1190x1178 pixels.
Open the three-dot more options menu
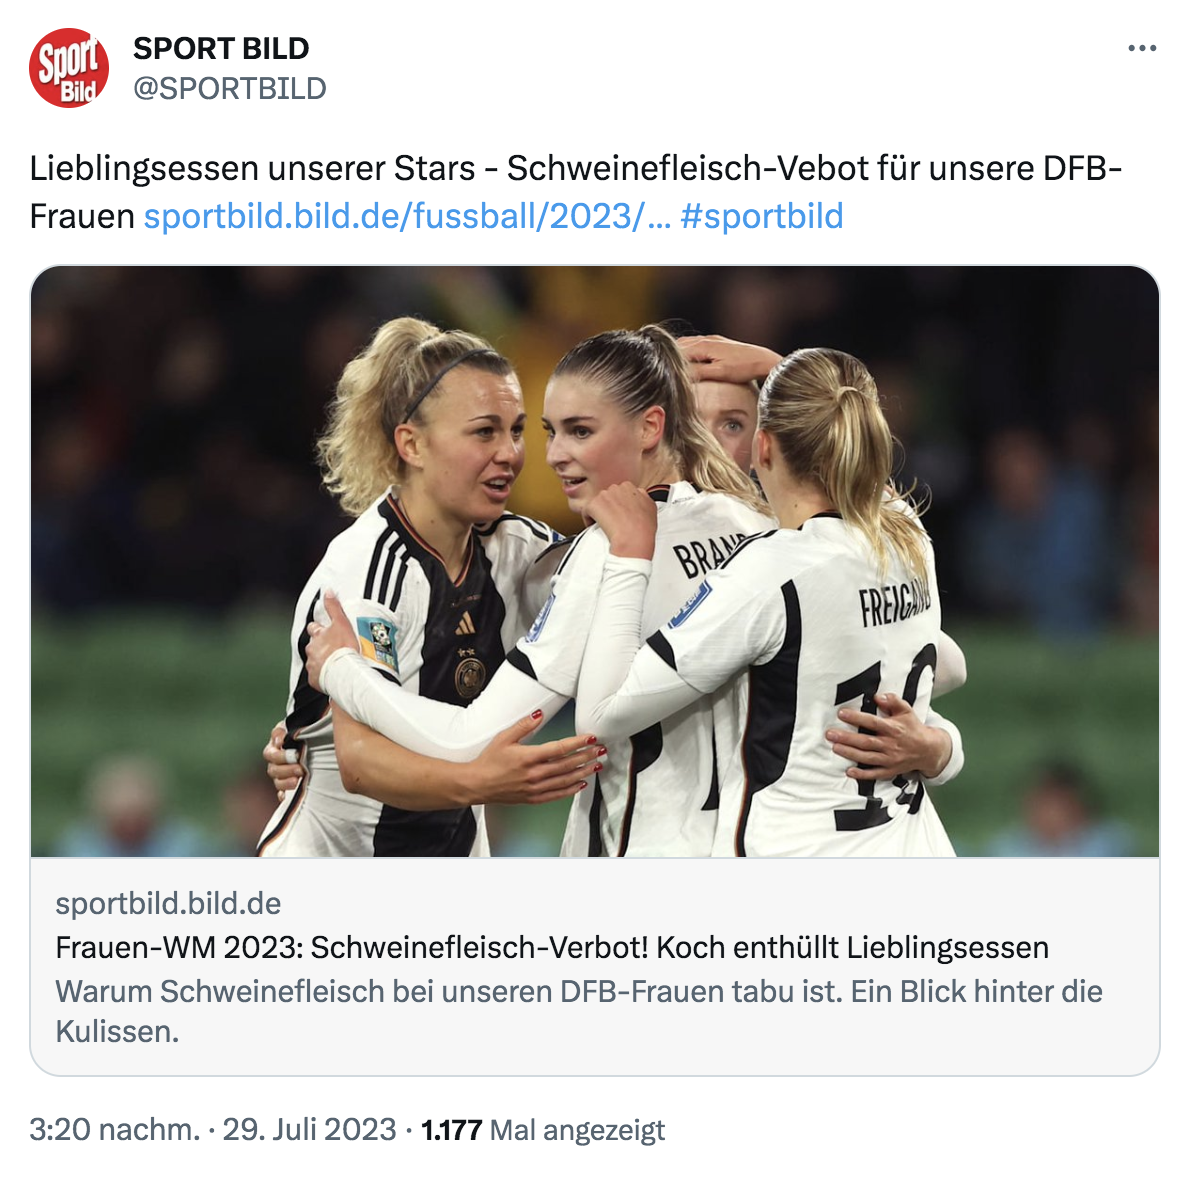[x=1141, y=49]
